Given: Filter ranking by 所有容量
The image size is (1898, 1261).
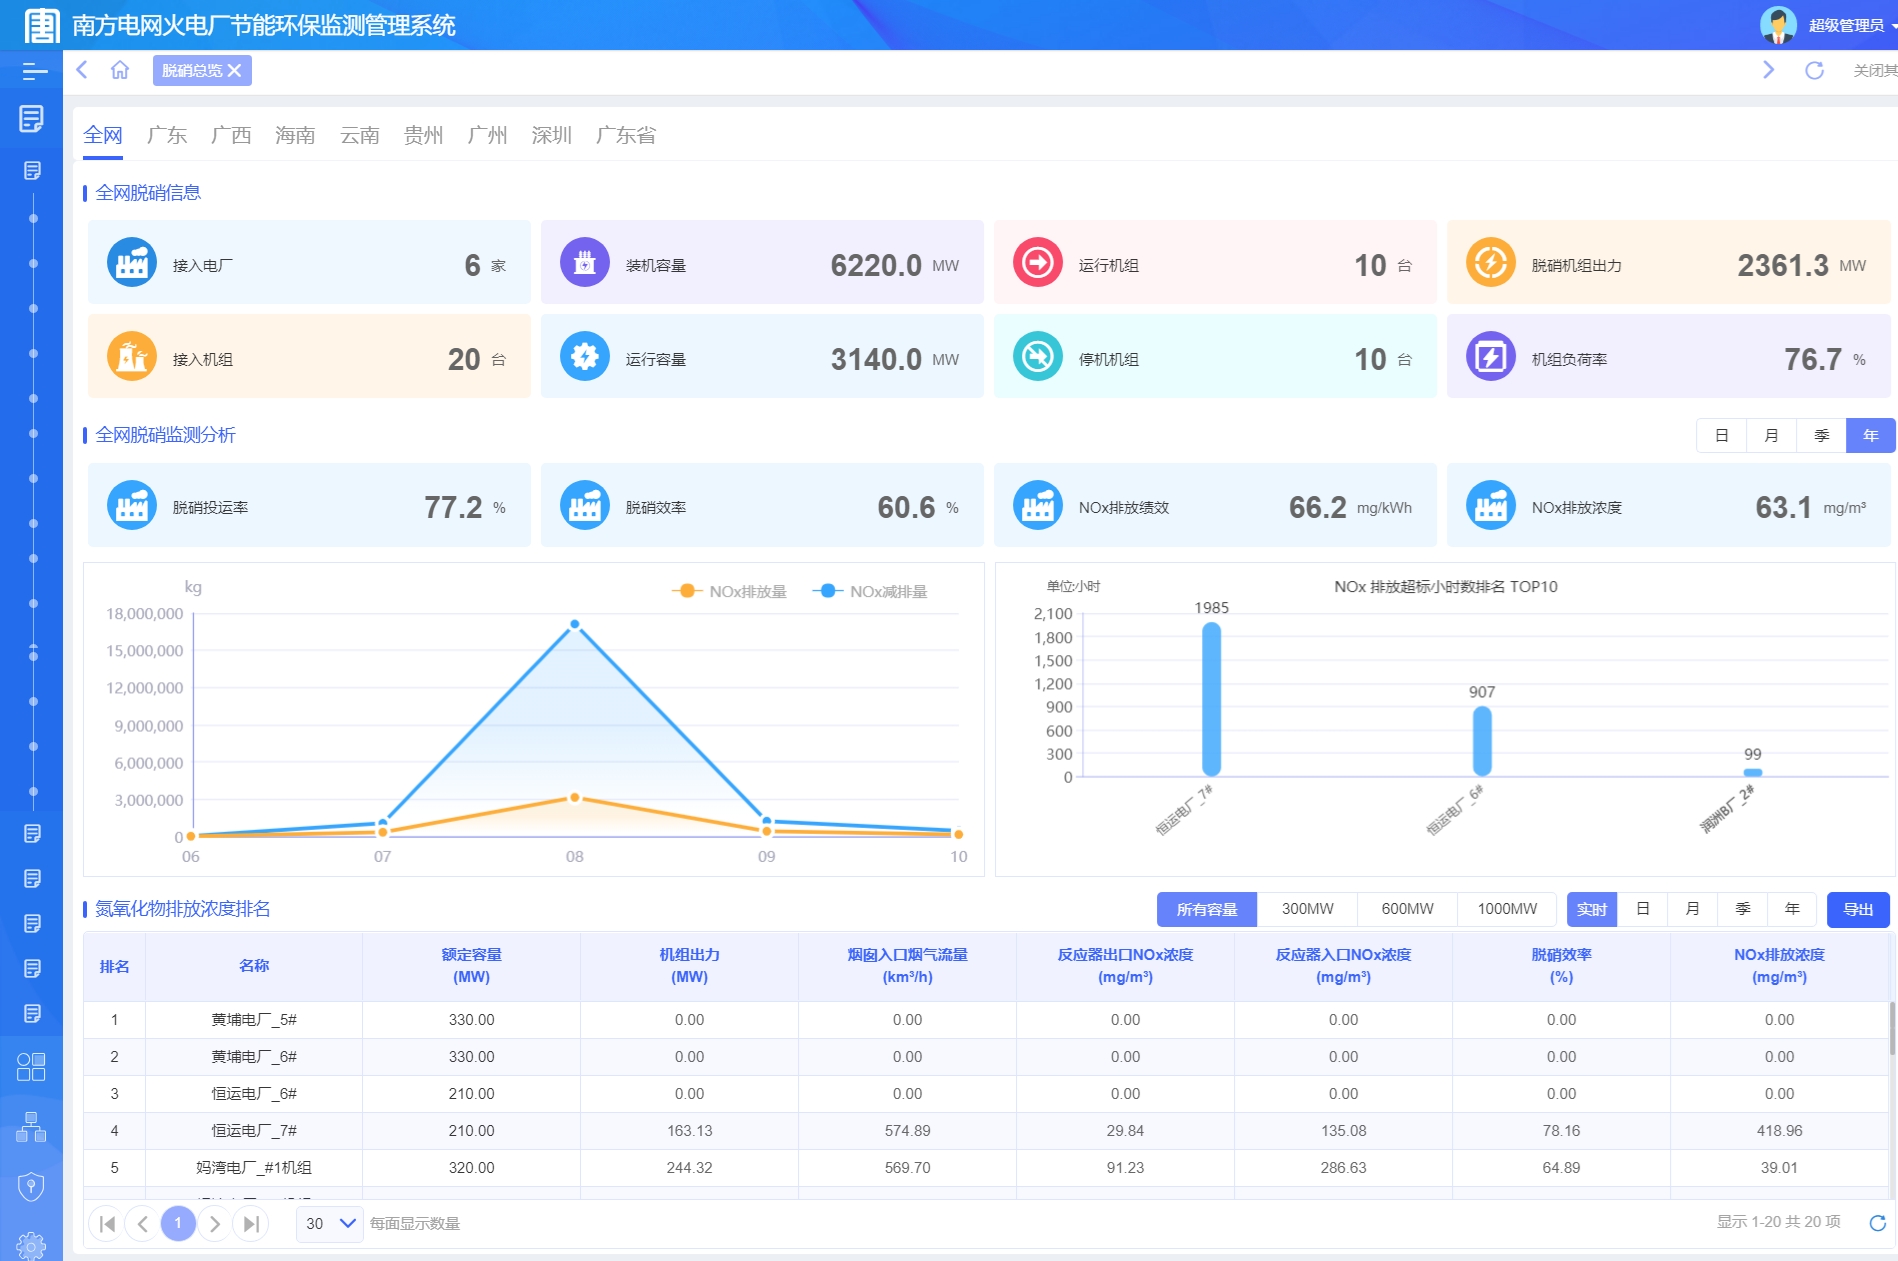Looking at the screenshot, I should 1207,909.
